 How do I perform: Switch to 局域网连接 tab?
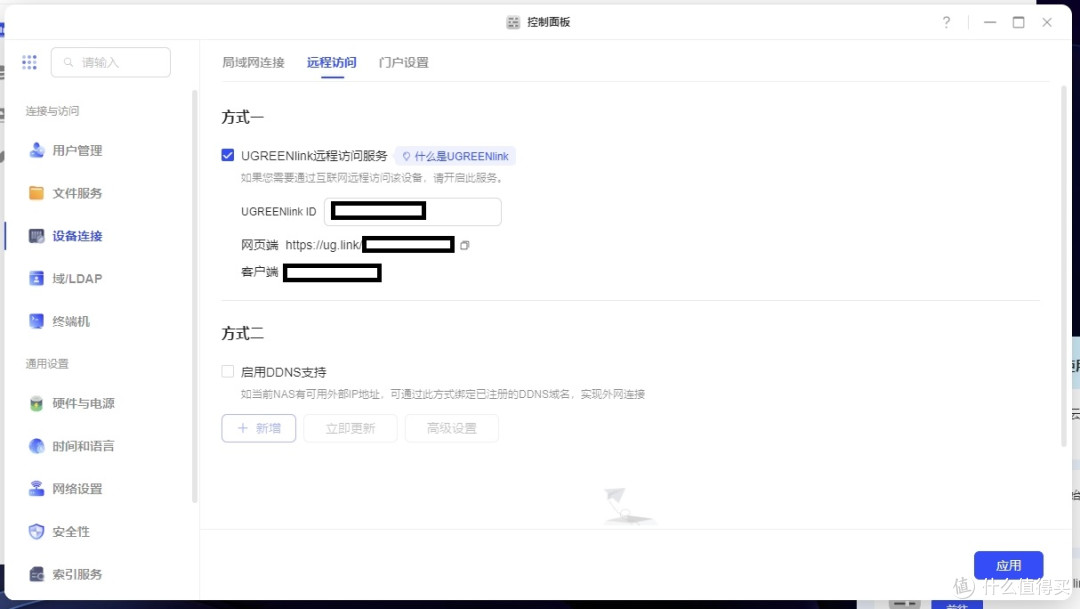pyautogui.click(x=253, y=62)
